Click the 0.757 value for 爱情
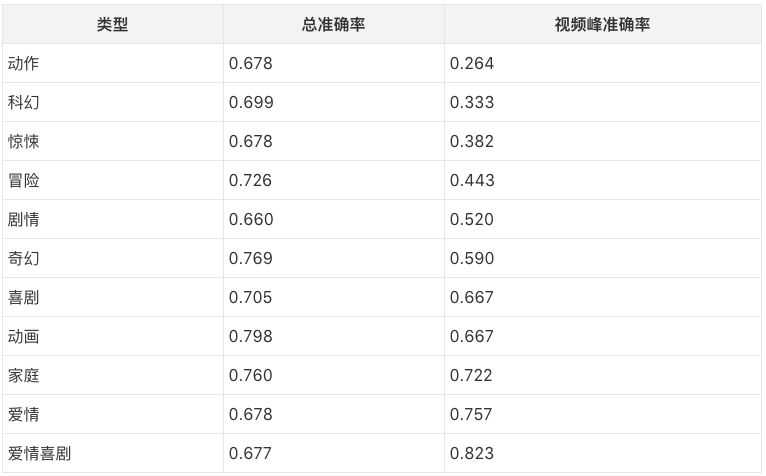The image size is (766, 476). (472, 415)
